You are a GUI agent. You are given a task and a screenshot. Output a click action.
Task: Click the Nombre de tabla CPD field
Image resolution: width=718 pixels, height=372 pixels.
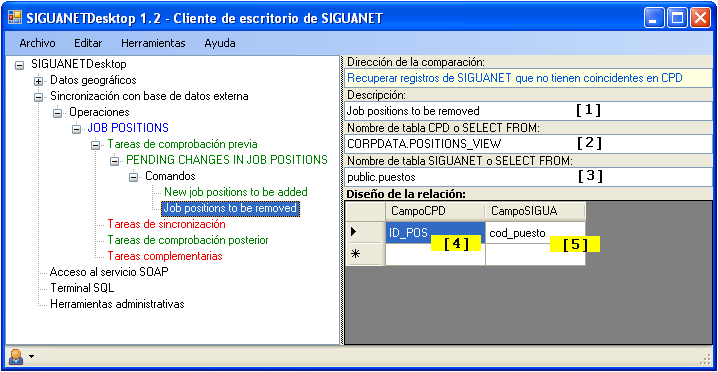[528, 143]
